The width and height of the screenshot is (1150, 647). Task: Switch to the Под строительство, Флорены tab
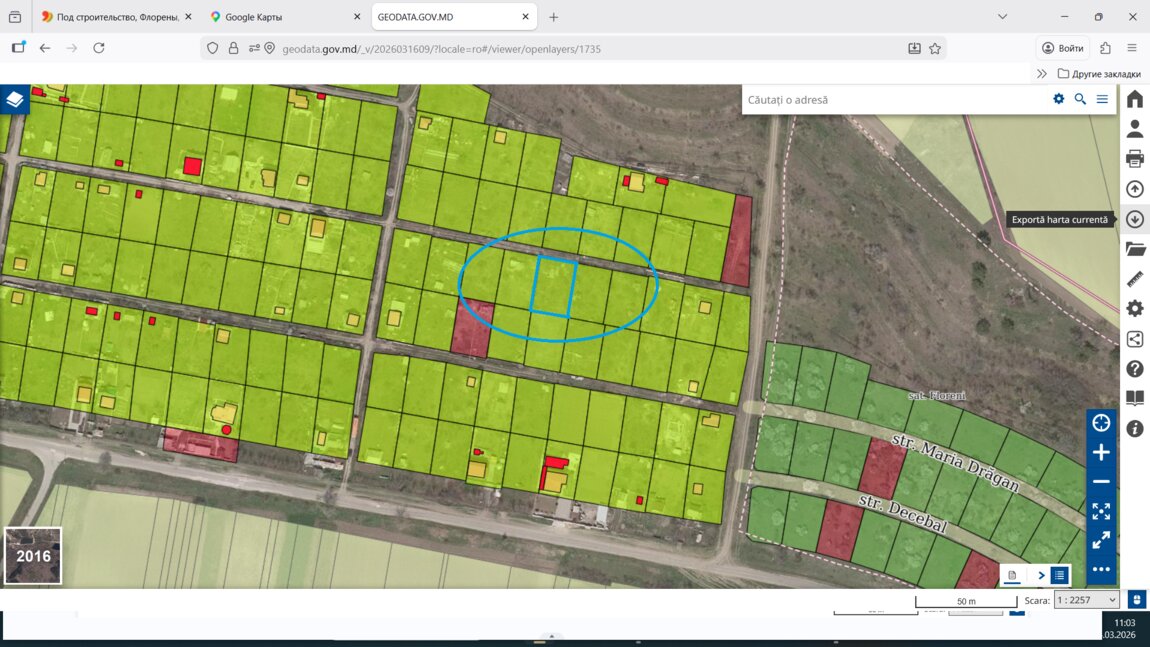[108, 17]
